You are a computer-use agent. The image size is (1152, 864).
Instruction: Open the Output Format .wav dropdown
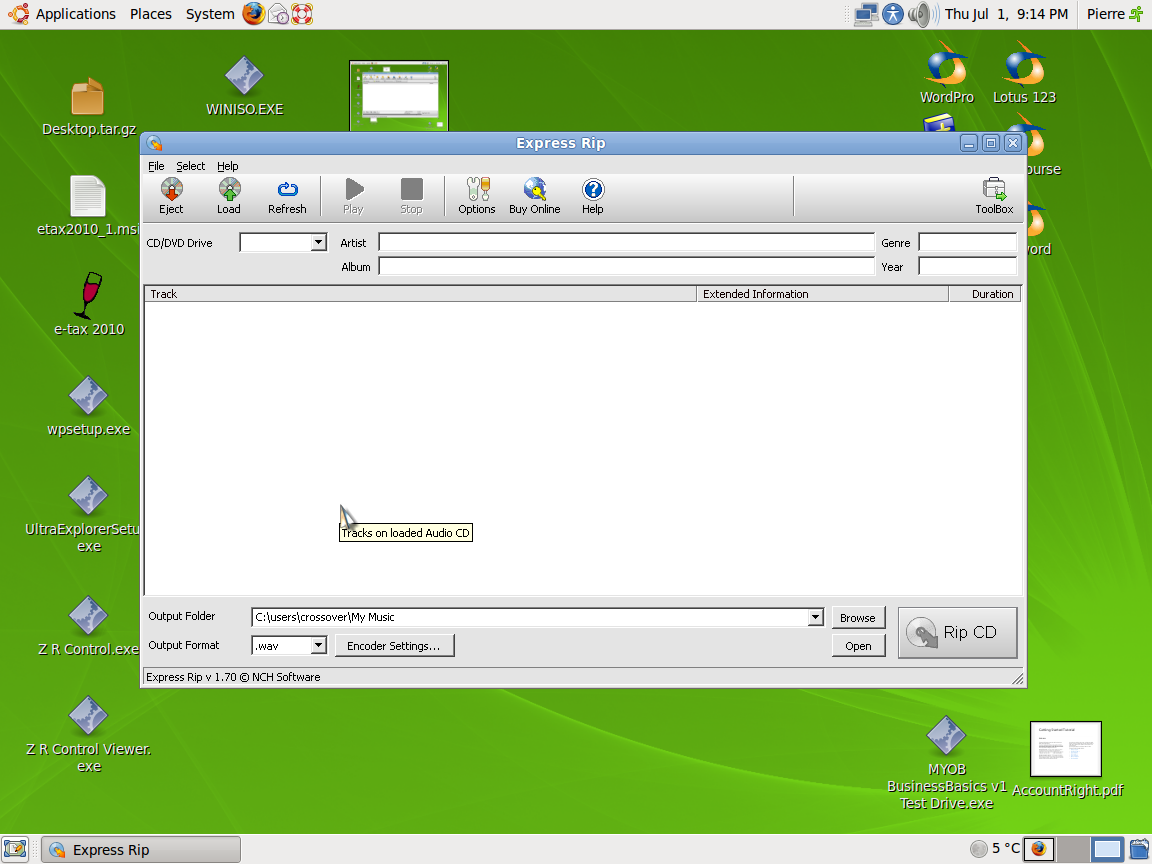point(318,646)
